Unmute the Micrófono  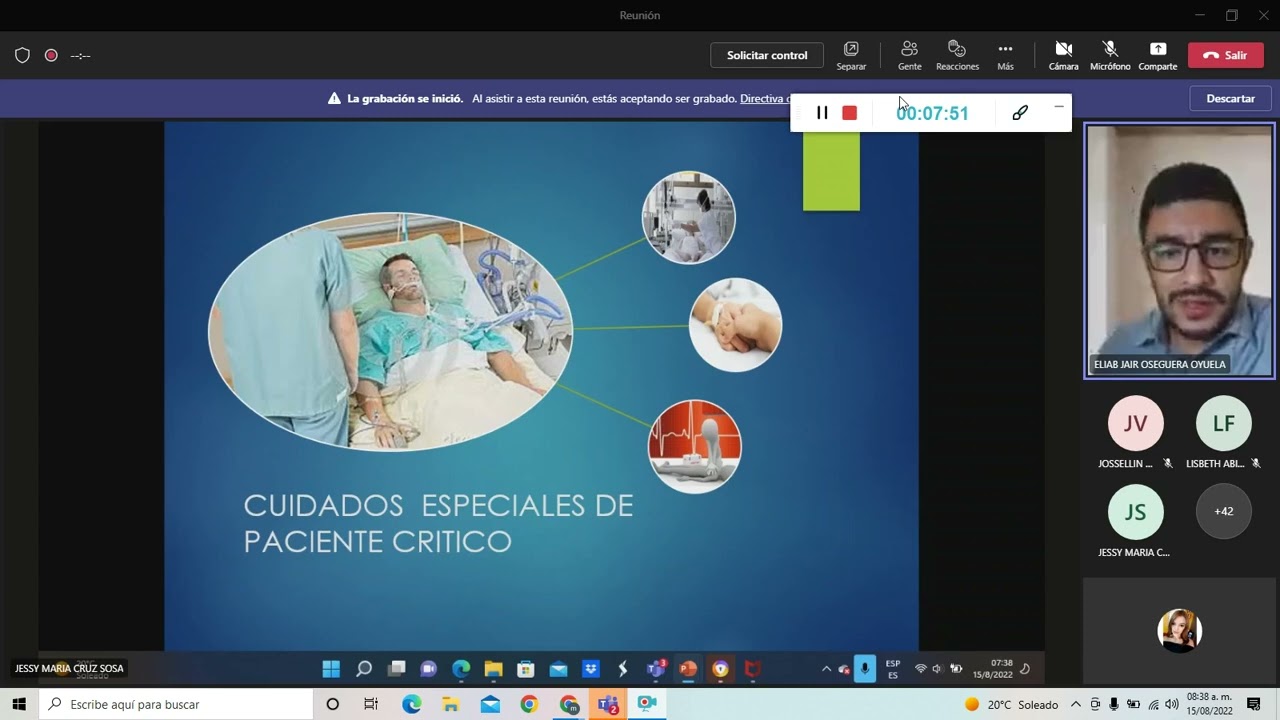pos(1110,55)
